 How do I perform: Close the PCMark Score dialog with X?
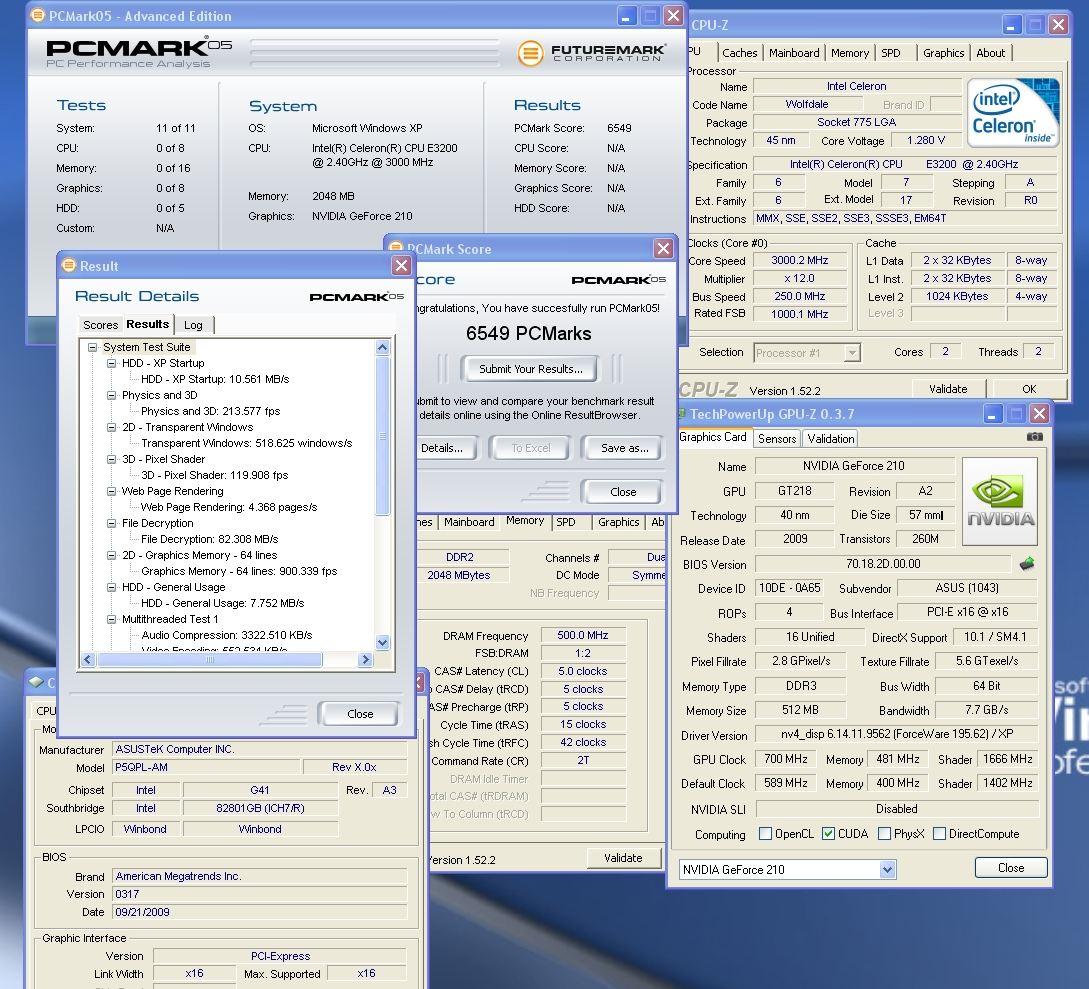663,248
